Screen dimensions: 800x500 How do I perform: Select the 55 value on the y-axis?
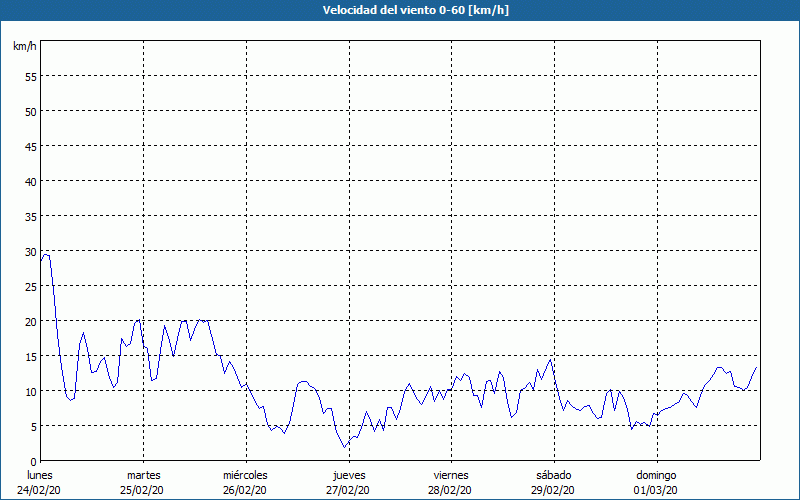click(x=31, y=77)
